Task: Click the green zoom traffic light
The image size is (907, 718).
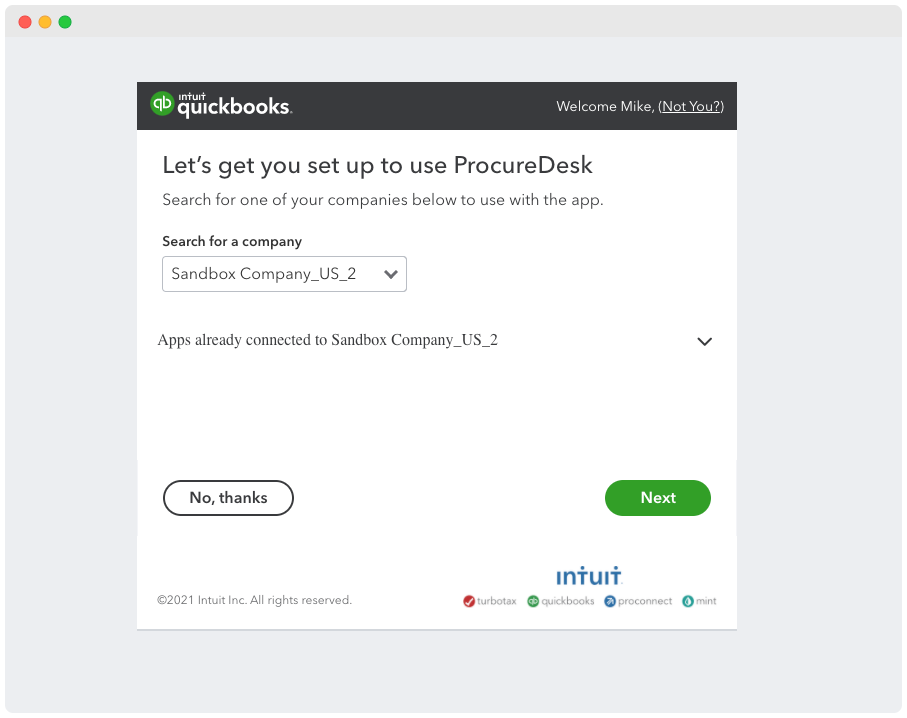Action: click(x=64, y=20)
